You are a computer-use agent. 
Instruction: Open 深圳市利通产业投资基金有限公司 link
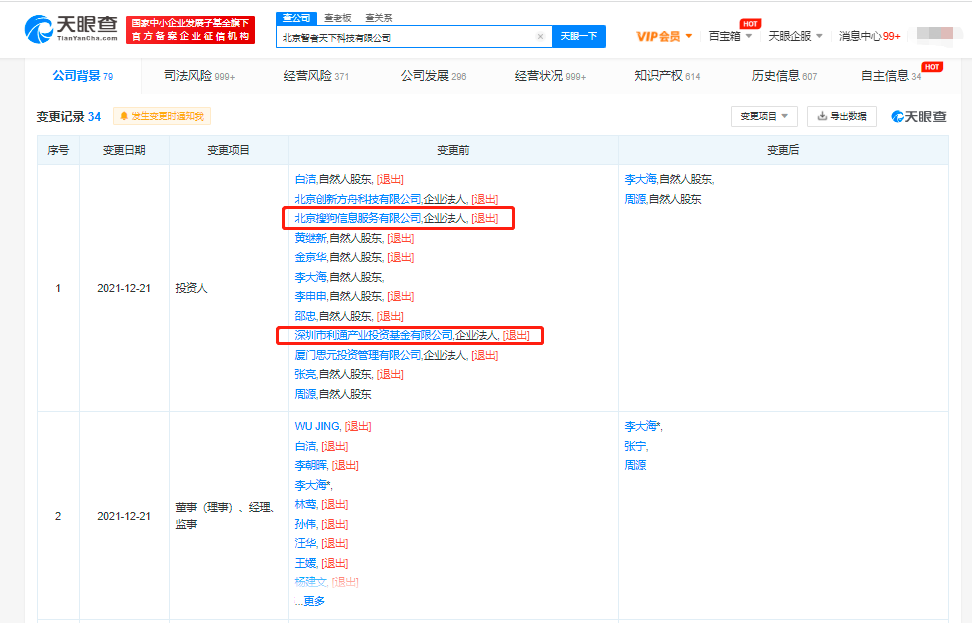click(x=374, y=335)
